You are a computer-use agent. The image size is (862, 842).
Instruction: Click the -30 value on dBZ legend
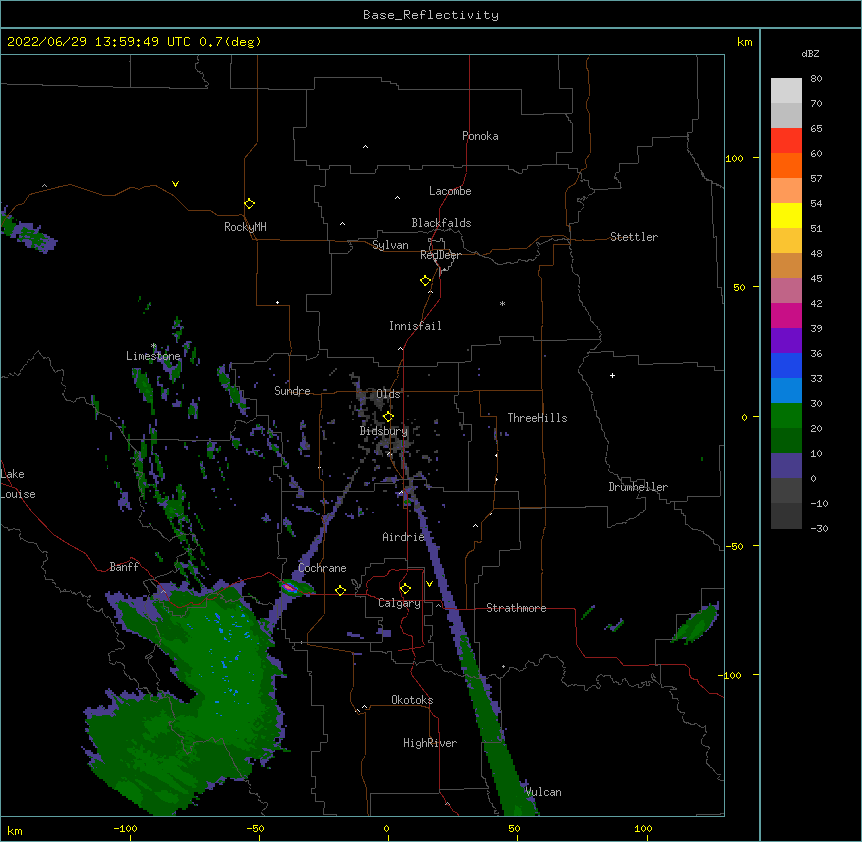tap(819, 528)
